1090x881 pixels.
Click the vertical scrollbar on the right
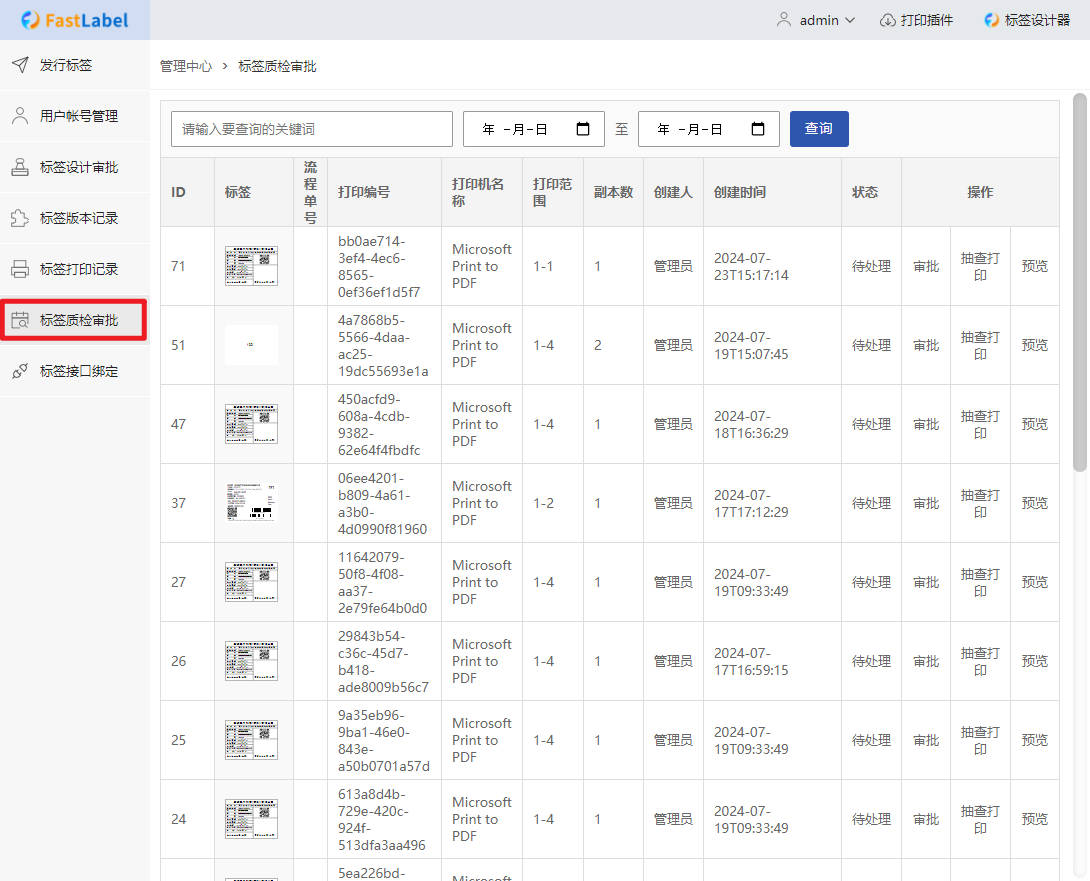point(1079,280)
